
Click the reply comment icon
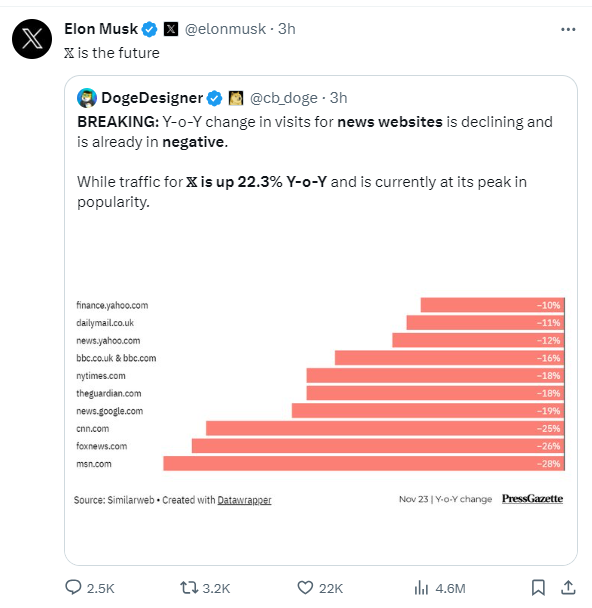point(73,587)
